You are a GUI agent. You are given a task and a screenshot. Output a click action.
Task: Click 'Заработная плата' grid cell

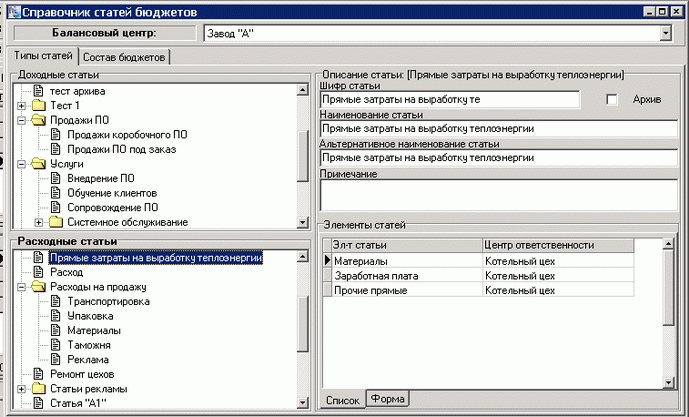click(x=407, y=276)
